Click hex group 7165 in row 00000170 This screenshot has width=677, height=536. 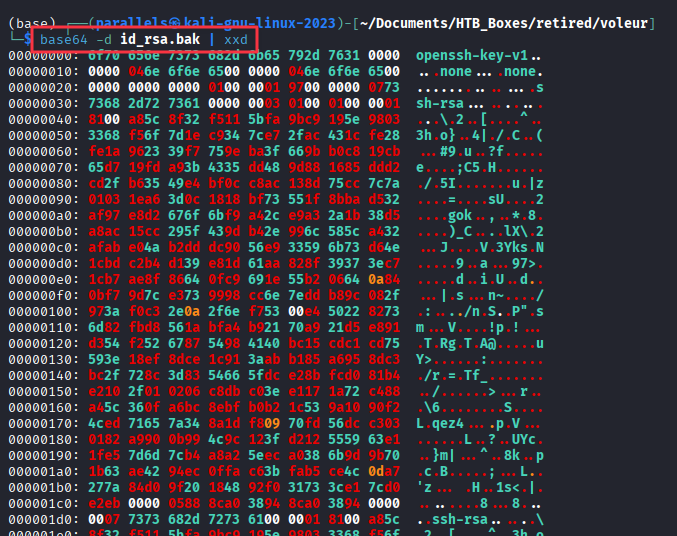click(144, 423)
